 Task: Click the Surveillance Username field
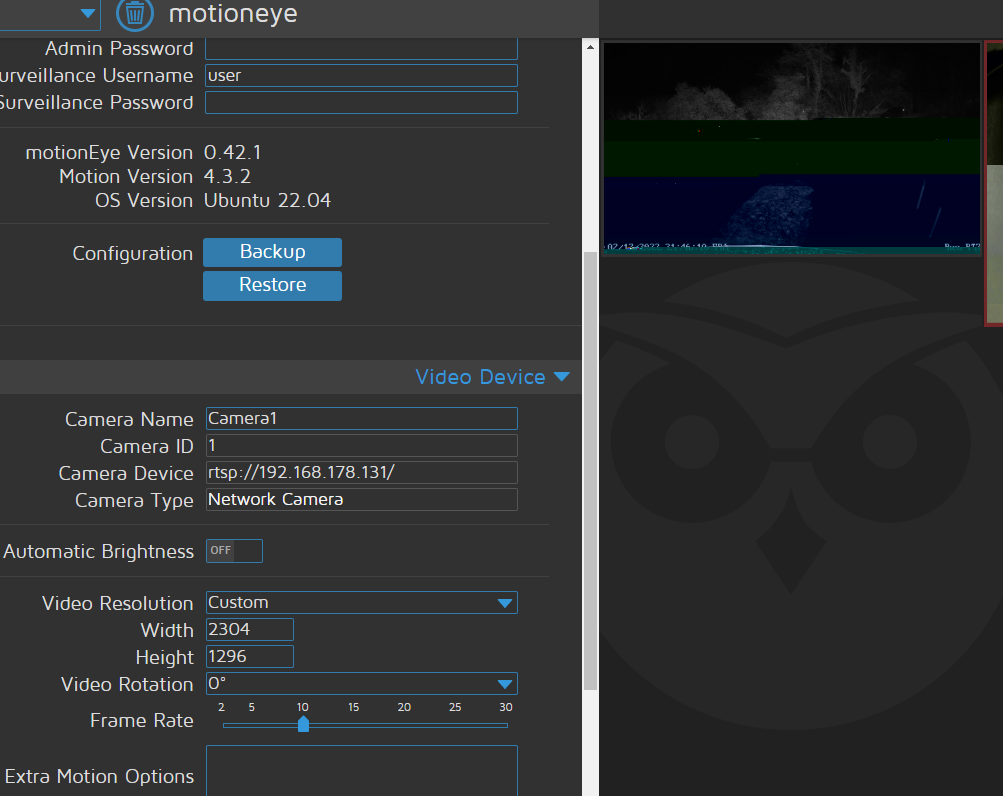coord(361,76)
